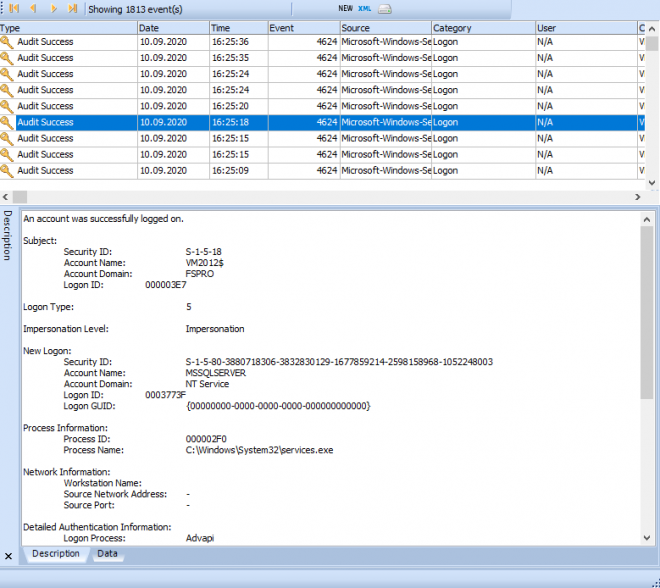The image size is (660, 588).
Task: Select the event row at 16:25:09
Action: [x=322, y=171]
